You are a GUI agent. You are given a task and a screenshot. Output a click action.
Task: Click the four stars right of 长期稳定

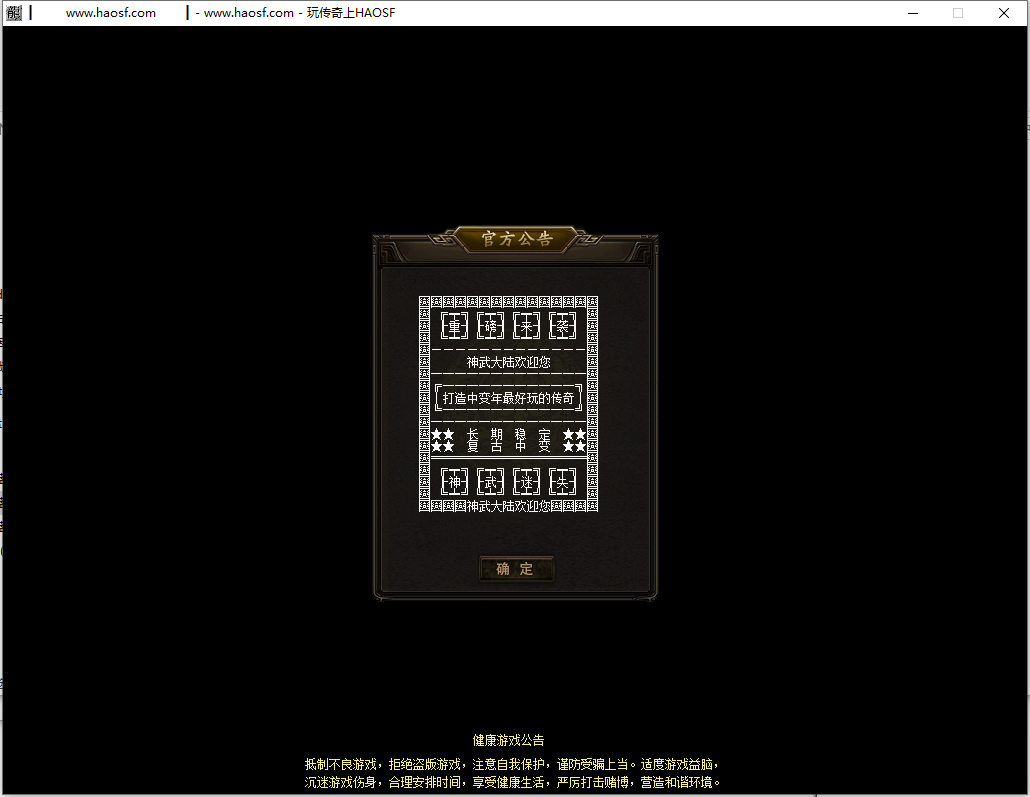[x=574, y=440]
